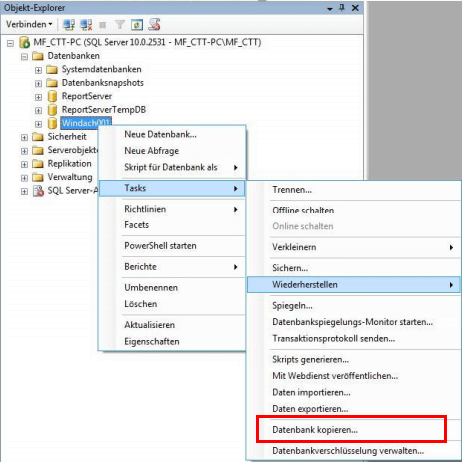Expand the Sicherheit folder
This screenshot has height=462, width=462.
[x=24, y=137]
